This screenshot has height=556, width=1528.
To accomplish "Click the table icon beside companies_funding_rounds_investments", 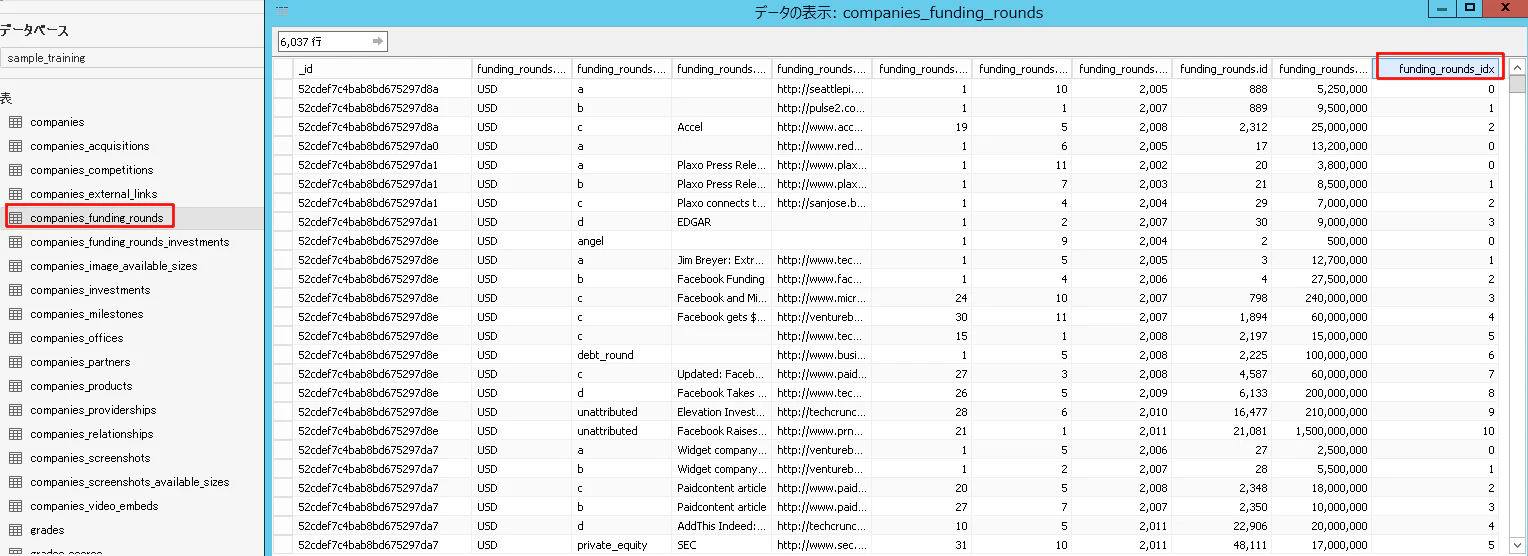I will point(15,242).
